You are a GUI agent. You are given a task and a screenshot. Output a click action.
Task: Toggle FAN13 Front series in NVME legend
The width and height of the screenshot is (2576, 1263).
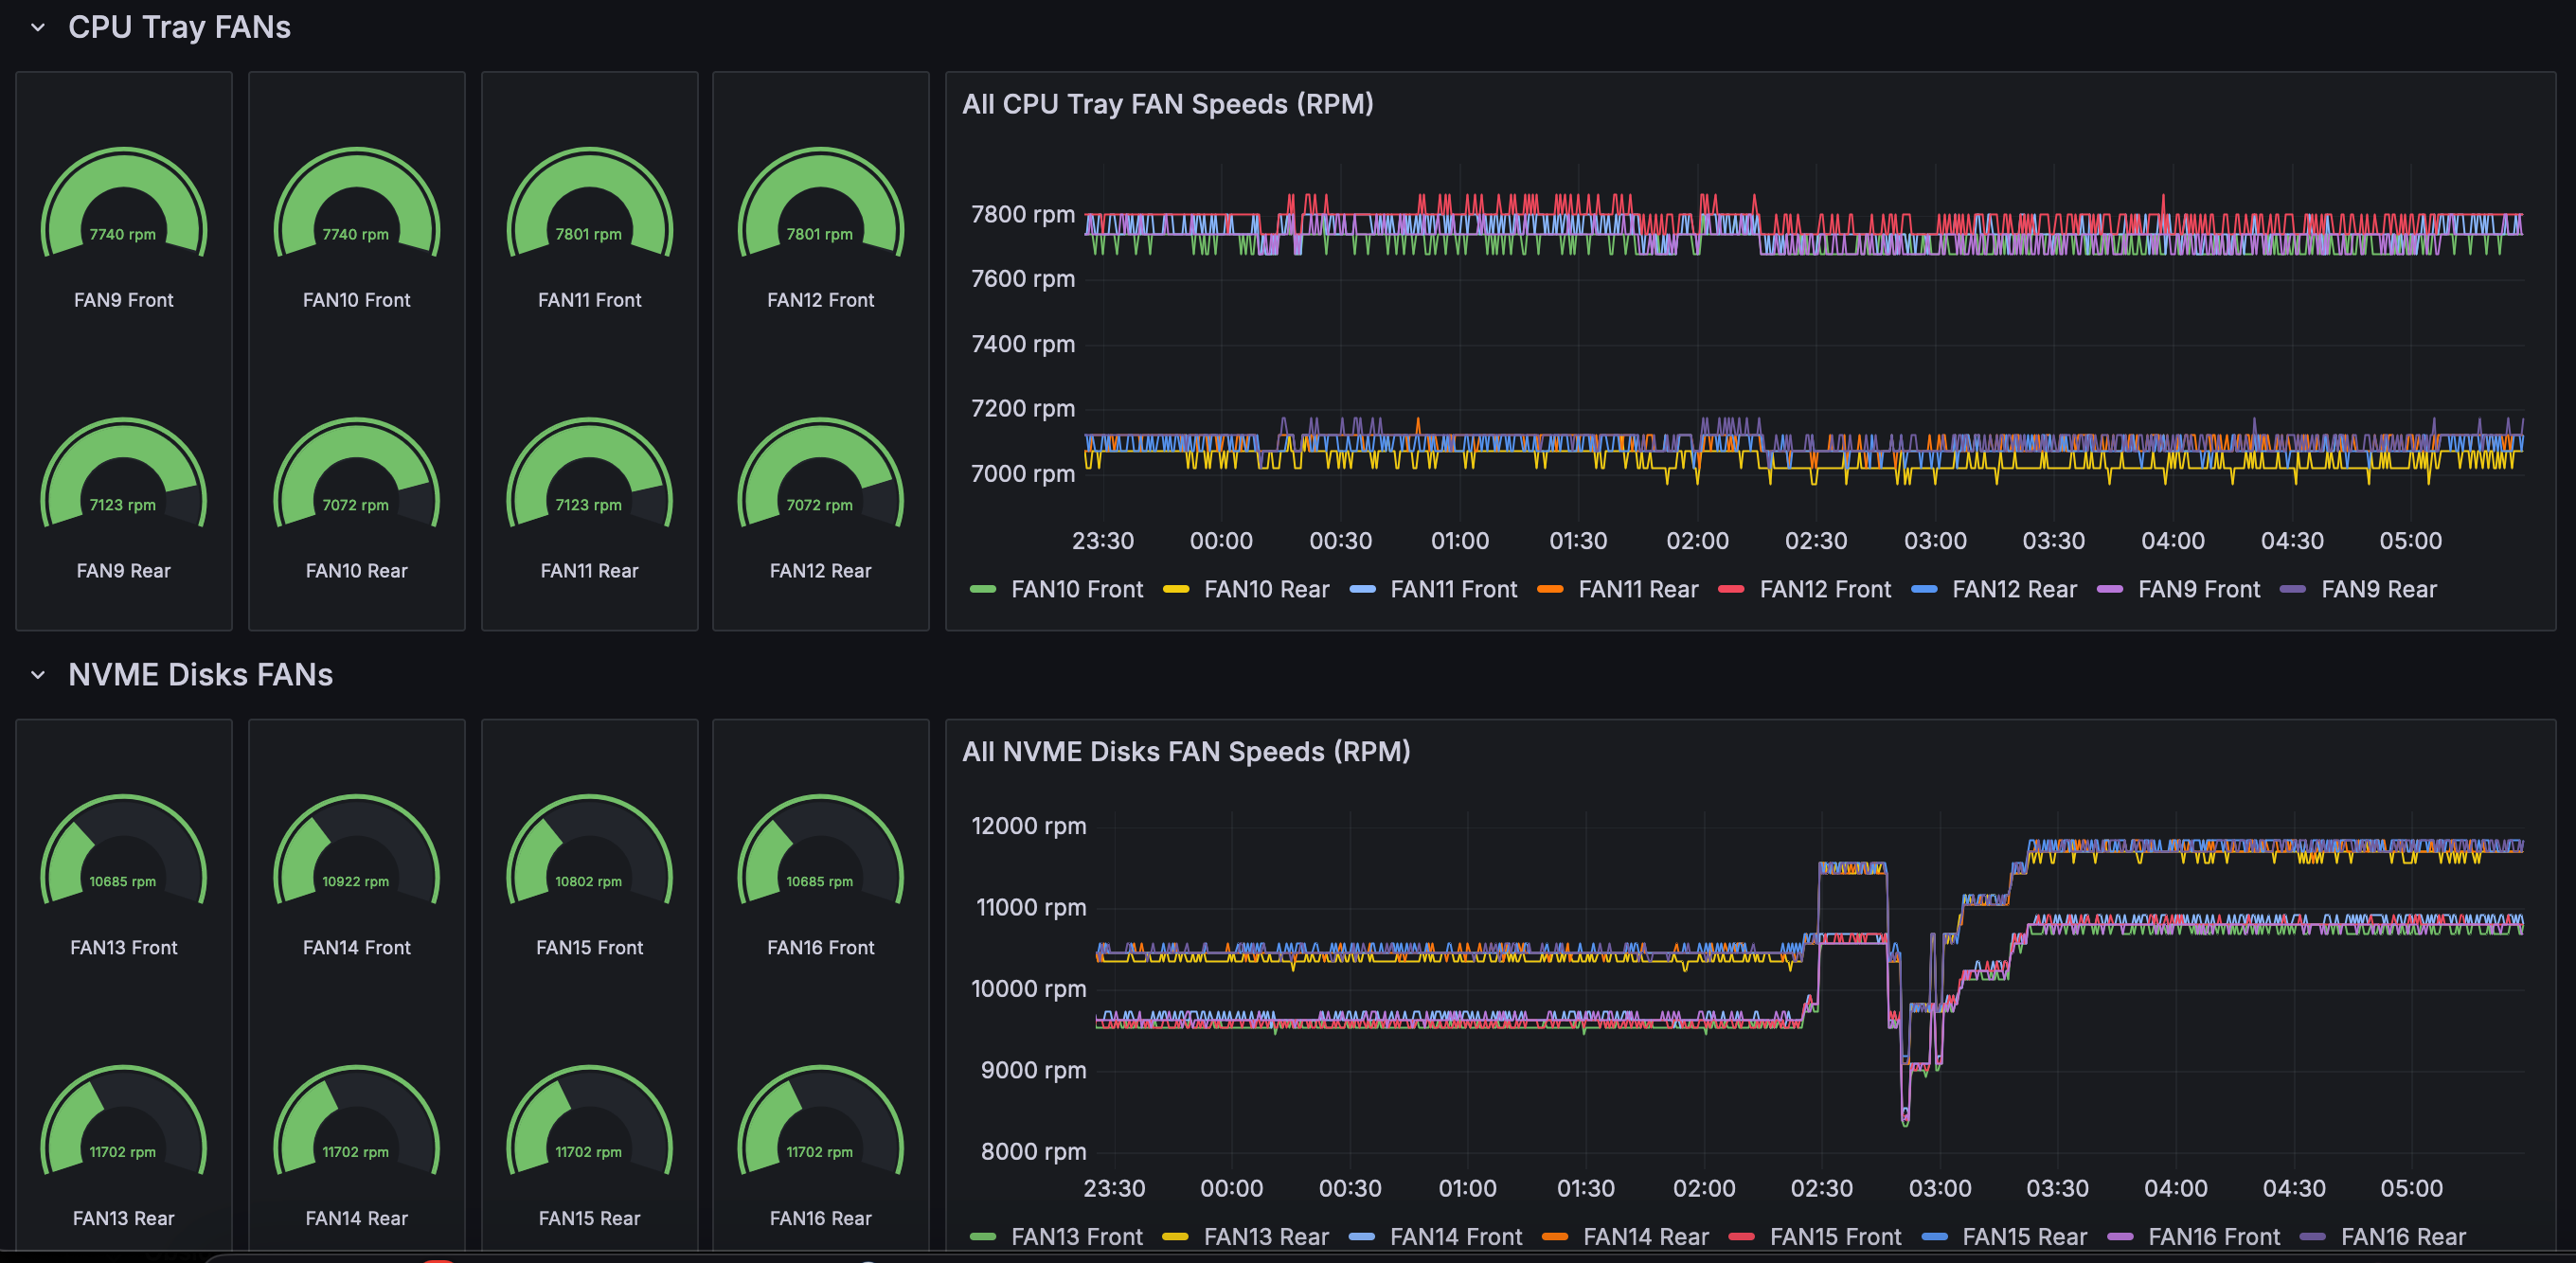1076,1237
